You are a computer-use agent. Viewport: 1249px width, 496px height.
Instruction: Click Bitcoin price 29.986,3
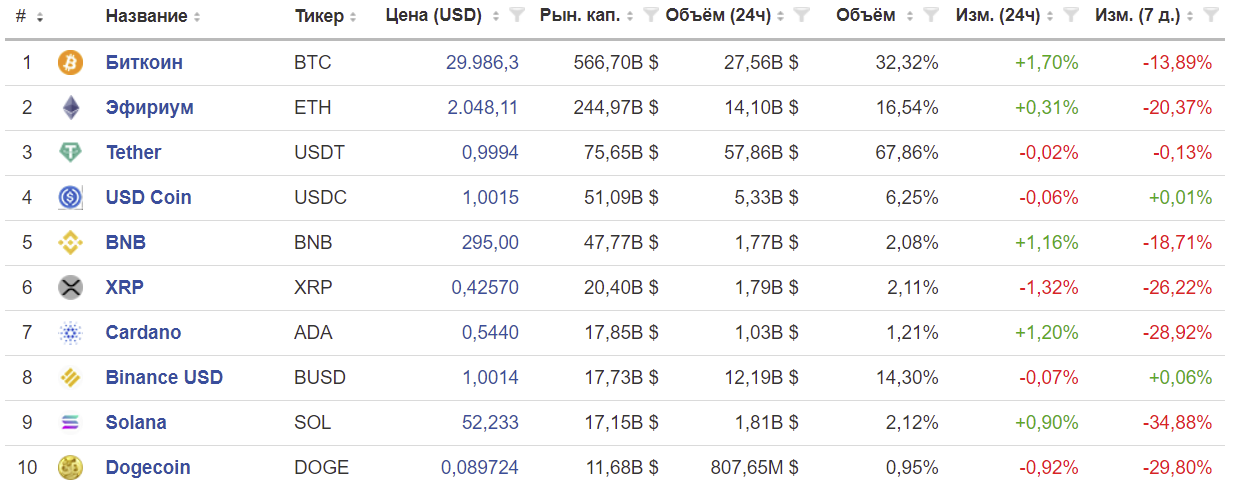click(x=482, y=63)
